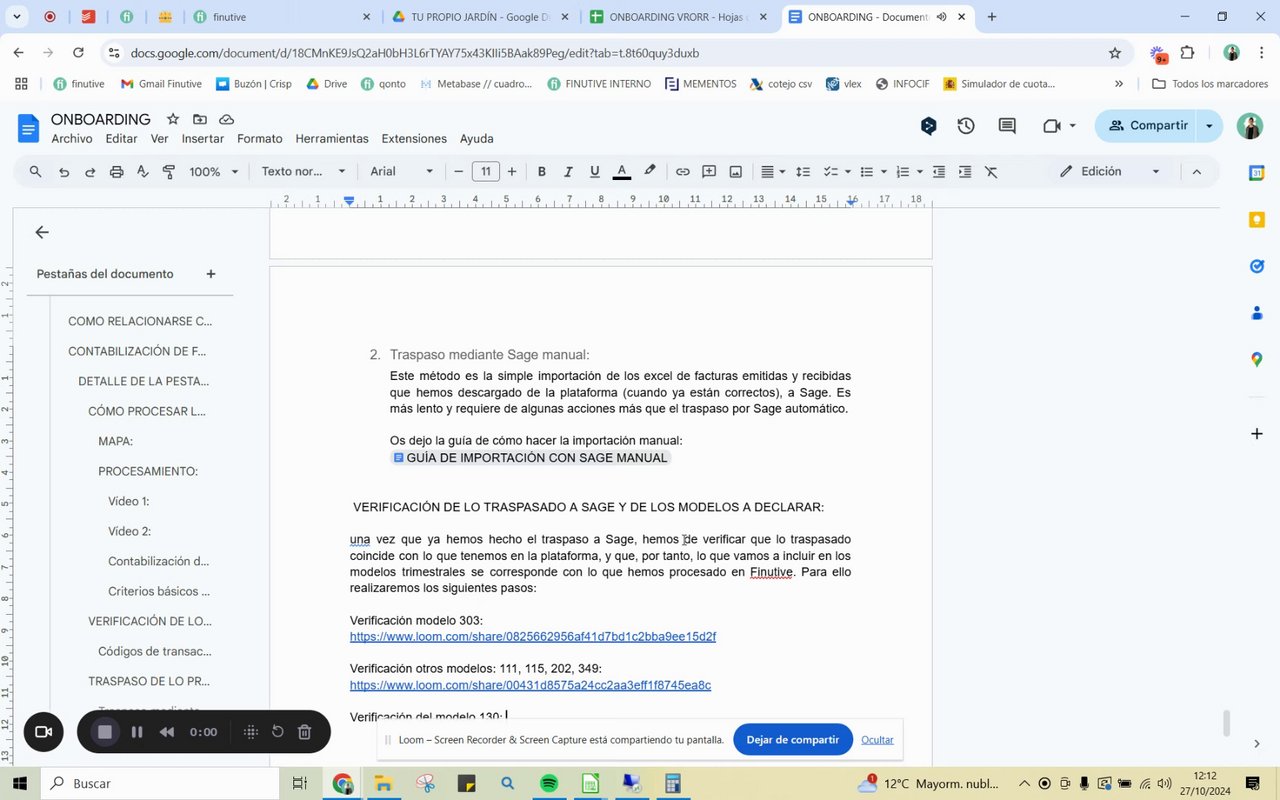Open the Herramientas menu
Screen dimensions: 1280x800
tap(332, 139)
